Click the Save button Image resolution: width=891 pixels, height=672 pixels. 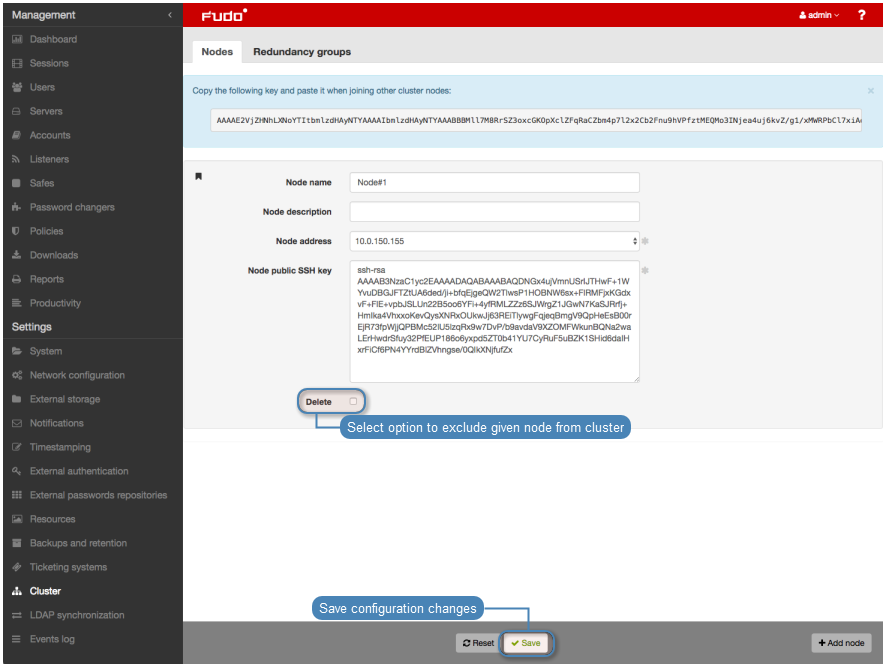coord(526,643)
